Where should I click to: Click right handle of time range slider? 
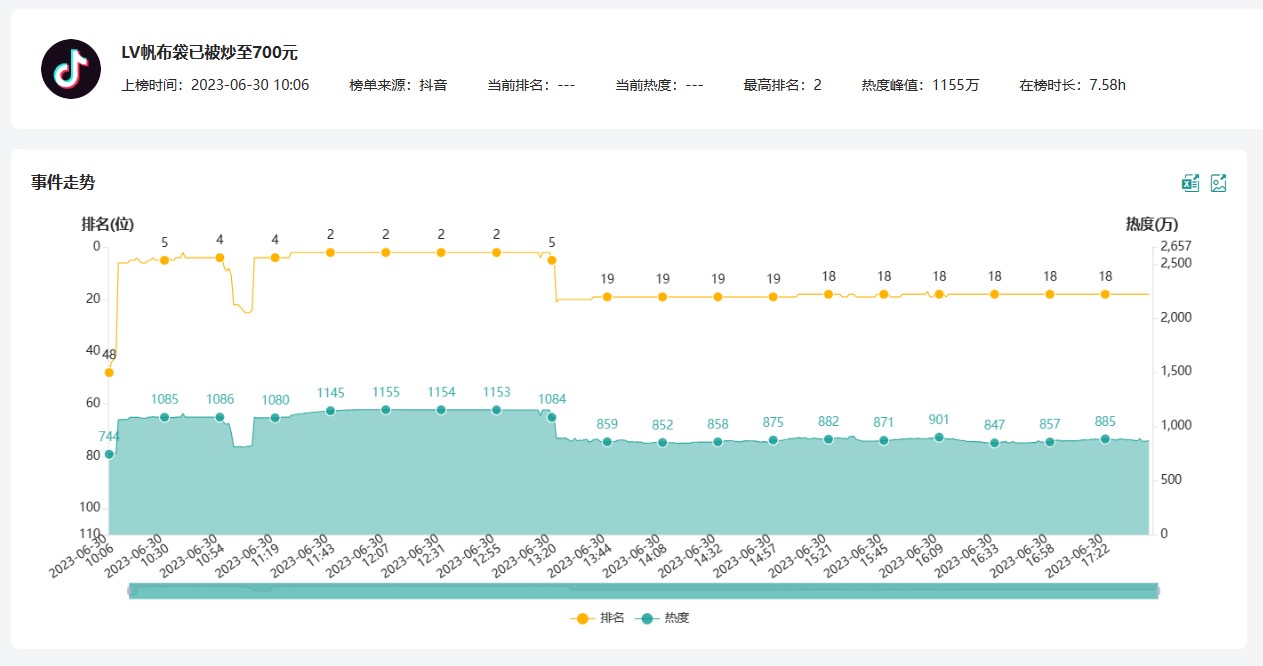[x=1157, y=591]
